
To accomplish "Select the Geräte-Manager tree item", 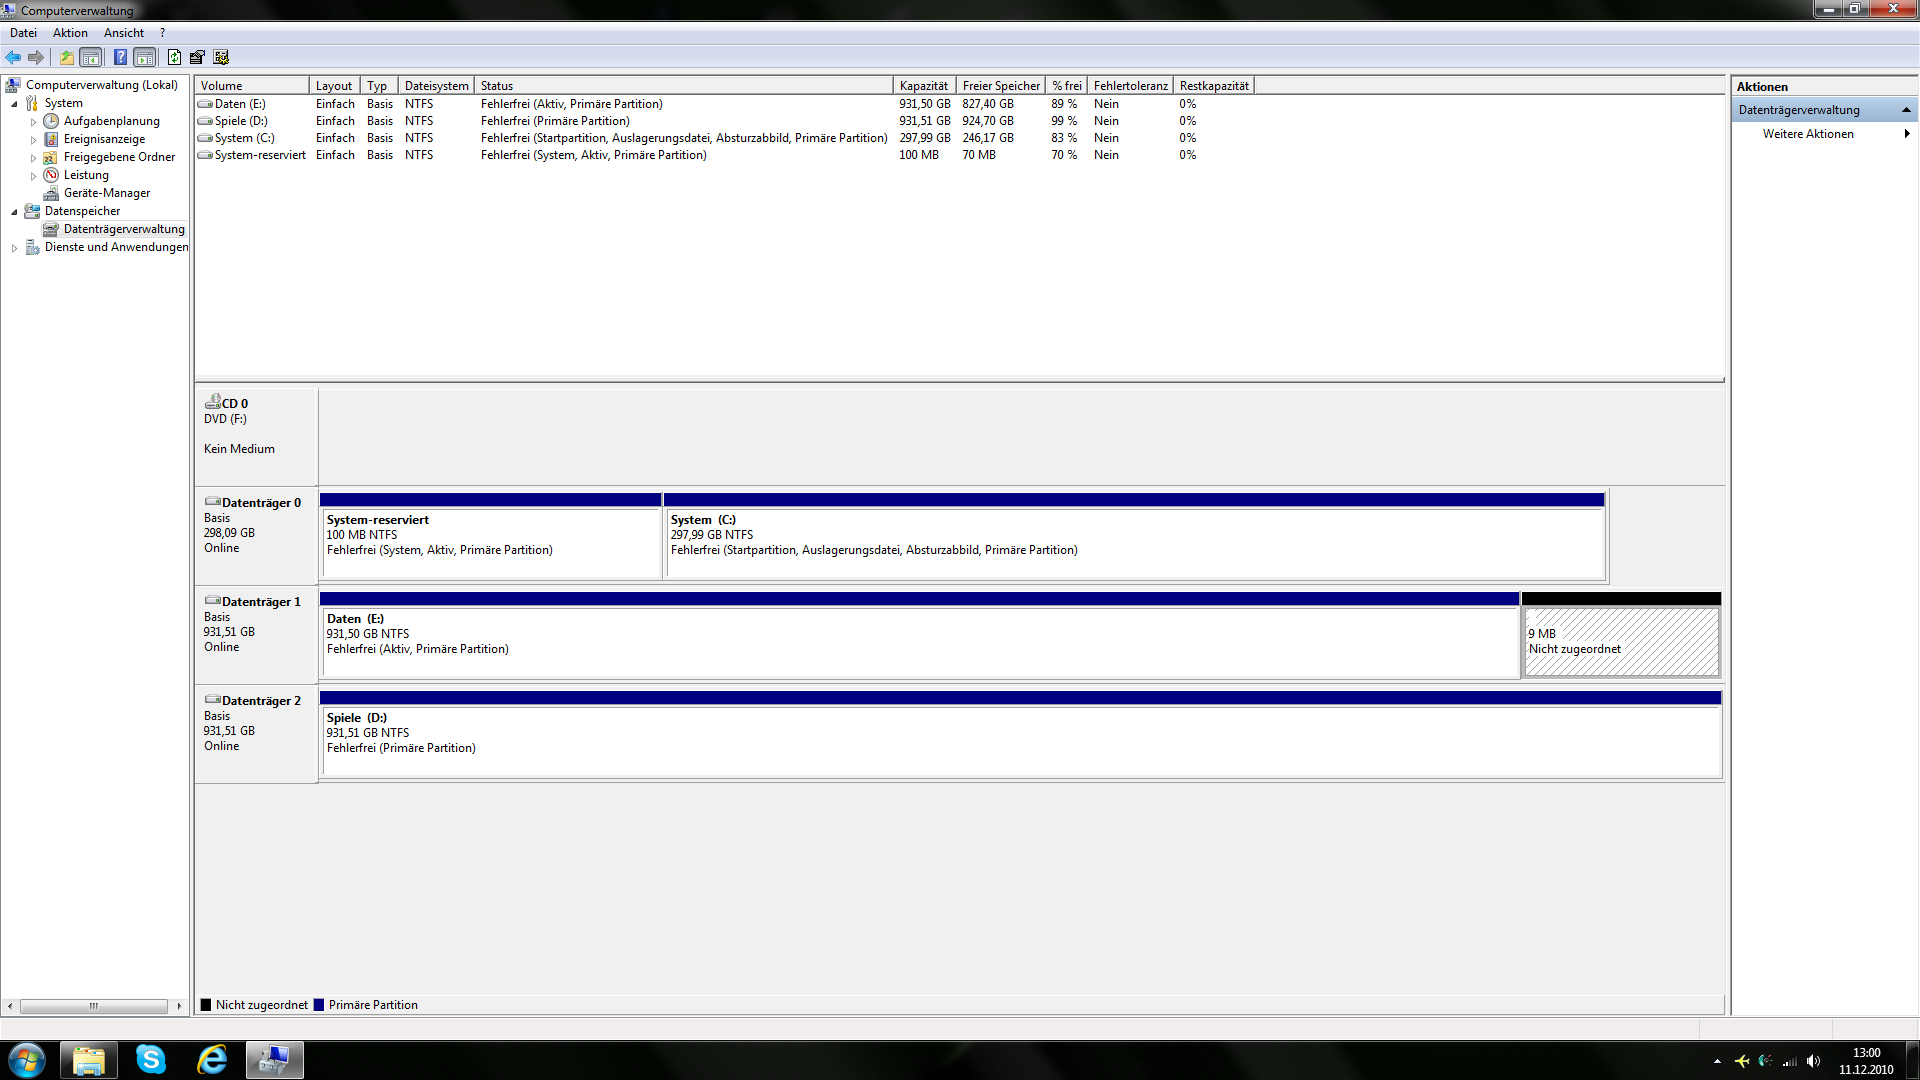I will (x=106, y=193).
